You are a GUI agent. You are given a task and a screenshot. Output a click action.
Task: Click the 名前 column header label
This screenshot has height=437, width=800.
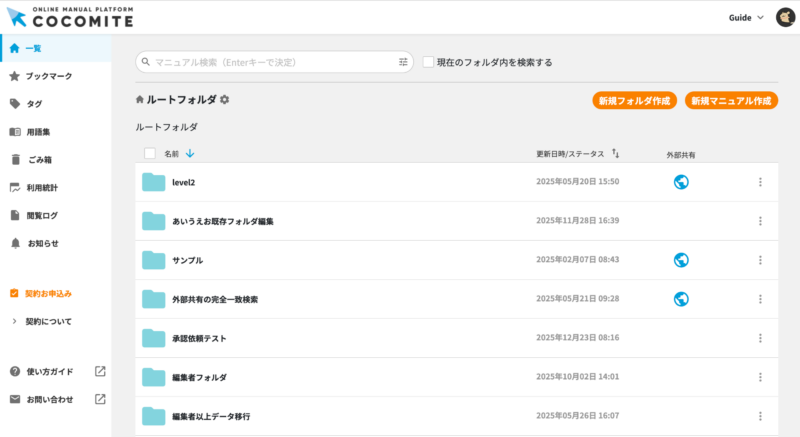tap(171, 153)
